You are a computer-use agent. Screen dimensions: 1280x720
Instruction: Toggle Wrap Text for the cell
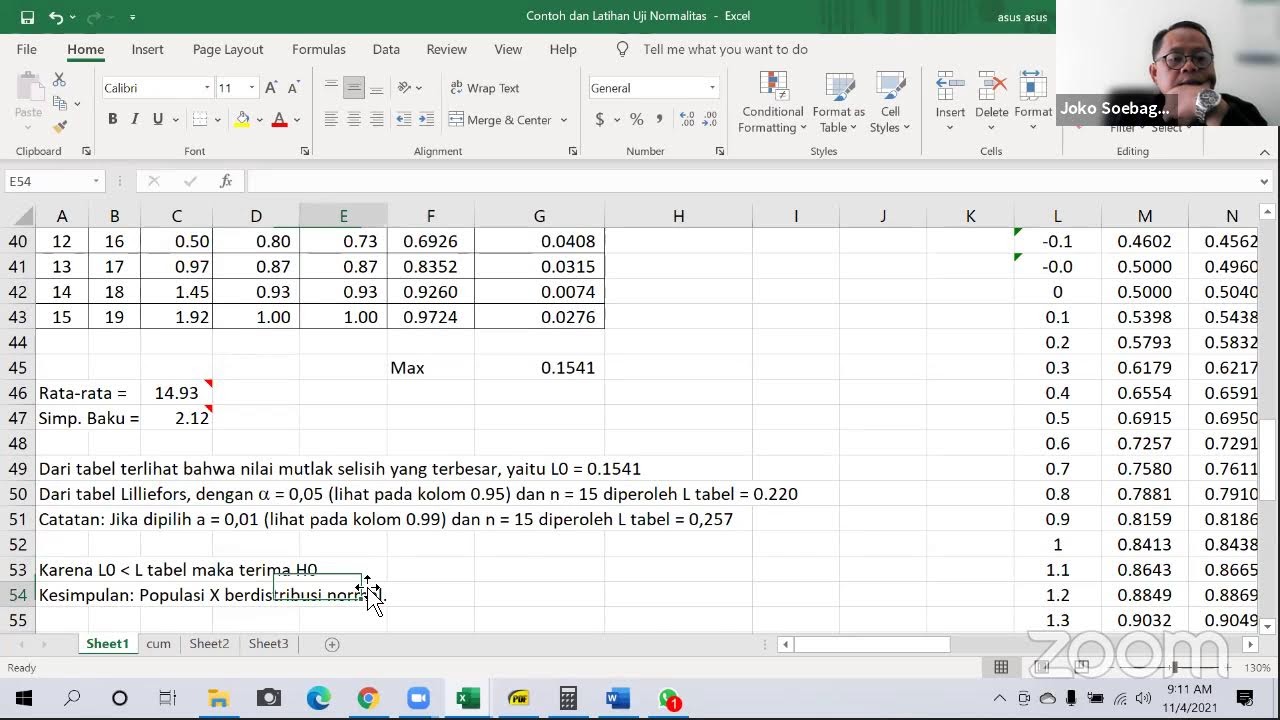tap(484, 88)
